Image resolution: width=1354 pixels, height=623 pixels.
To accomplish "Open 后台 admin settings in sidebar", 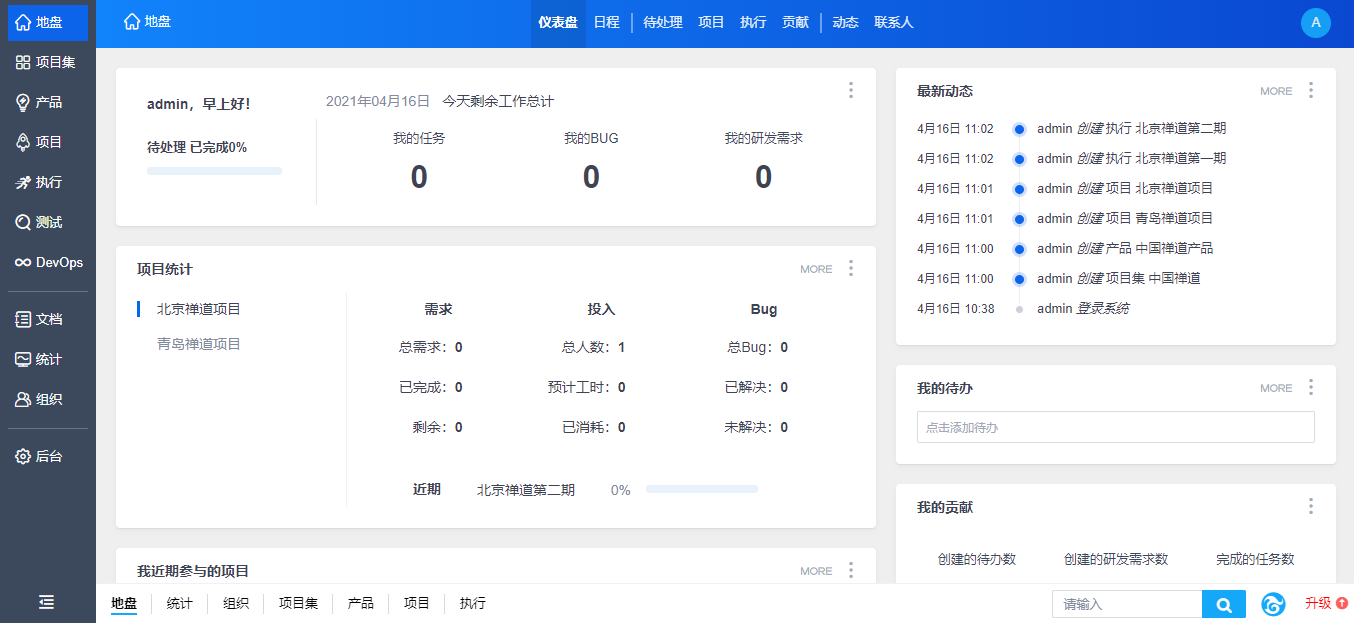I will click(x=47, y=456).
